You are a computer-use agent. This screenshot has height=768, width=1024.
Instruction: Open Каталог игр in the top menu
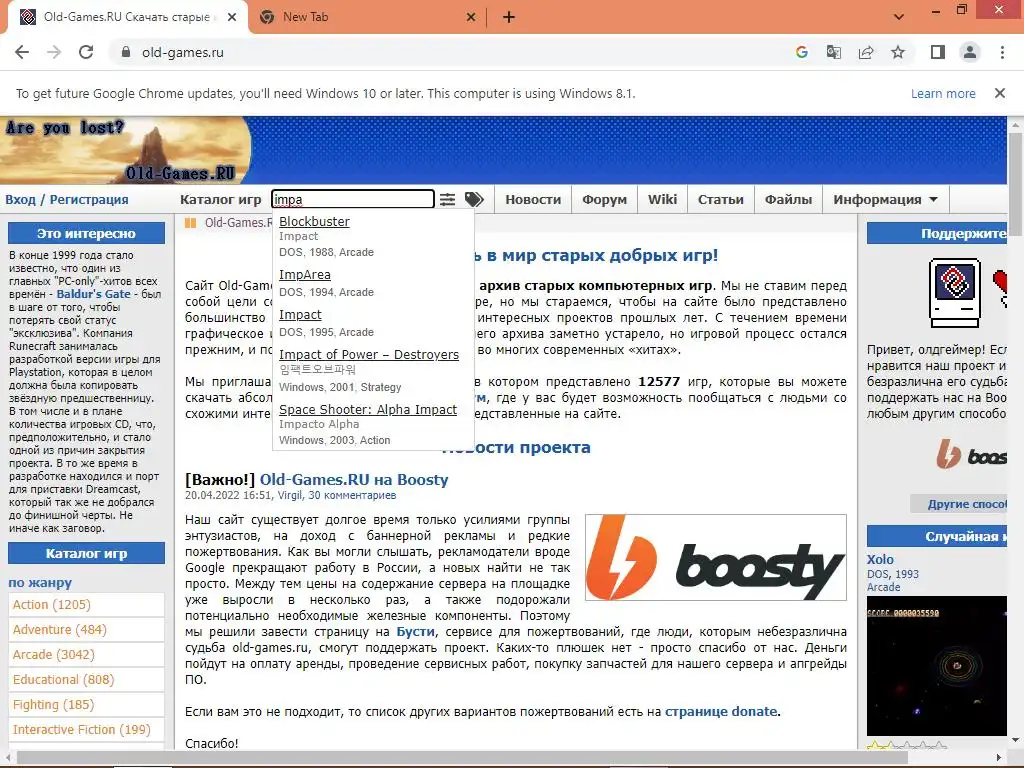[220, 199]
